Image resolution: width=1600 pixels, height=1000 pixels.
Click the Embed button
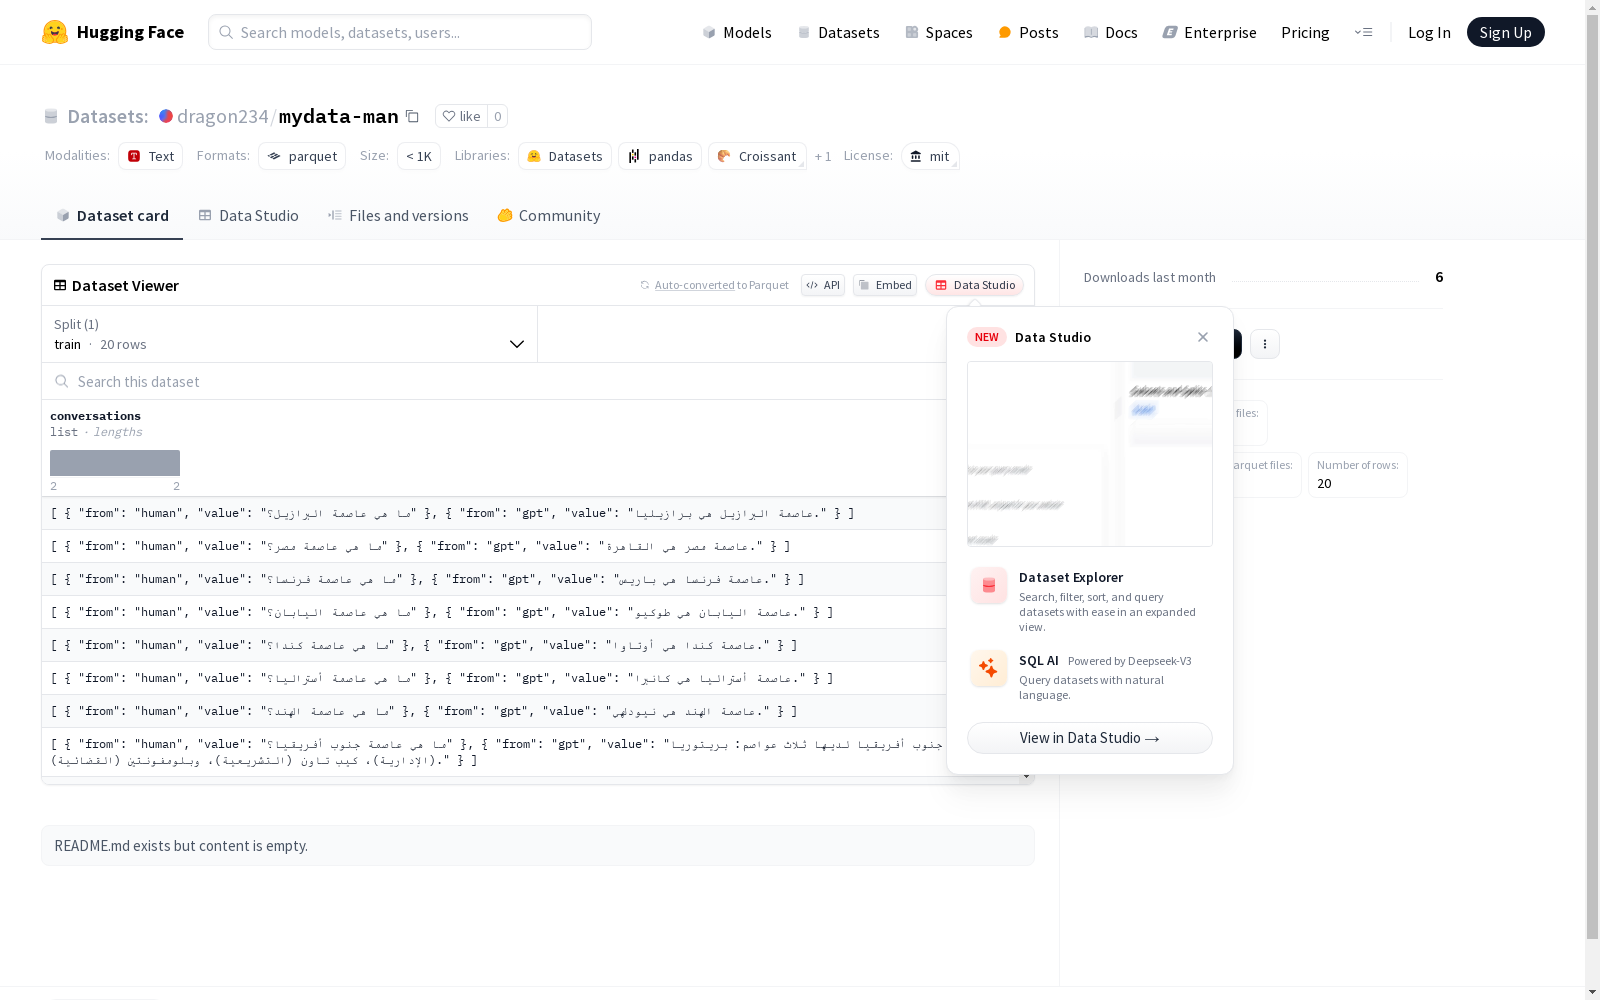coord(885,285)
